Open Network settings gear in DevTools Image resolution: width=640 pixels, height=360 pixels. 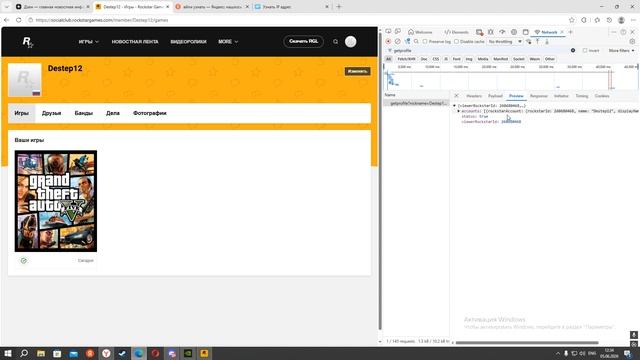(x=632, y=42)
